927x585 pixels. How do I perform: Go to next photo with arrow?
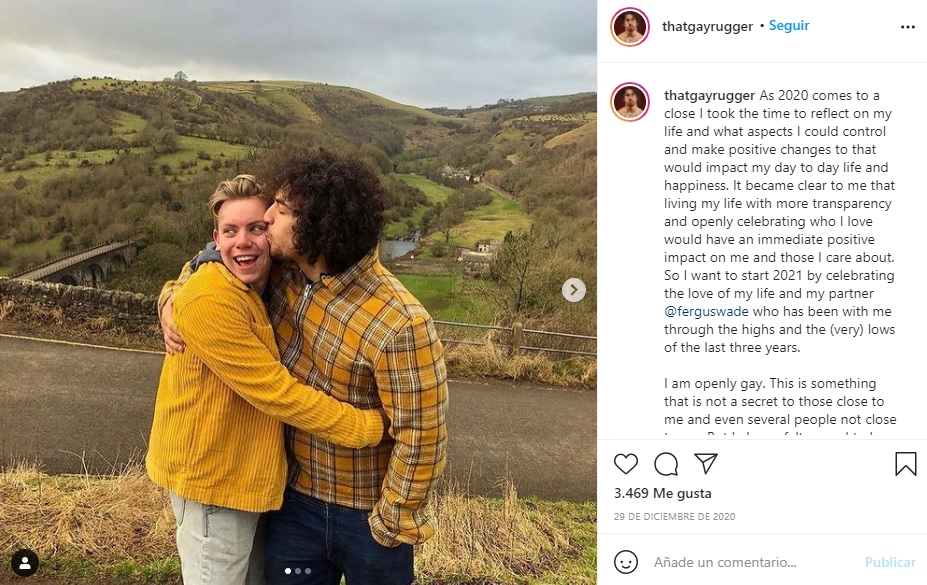[573, 290]
